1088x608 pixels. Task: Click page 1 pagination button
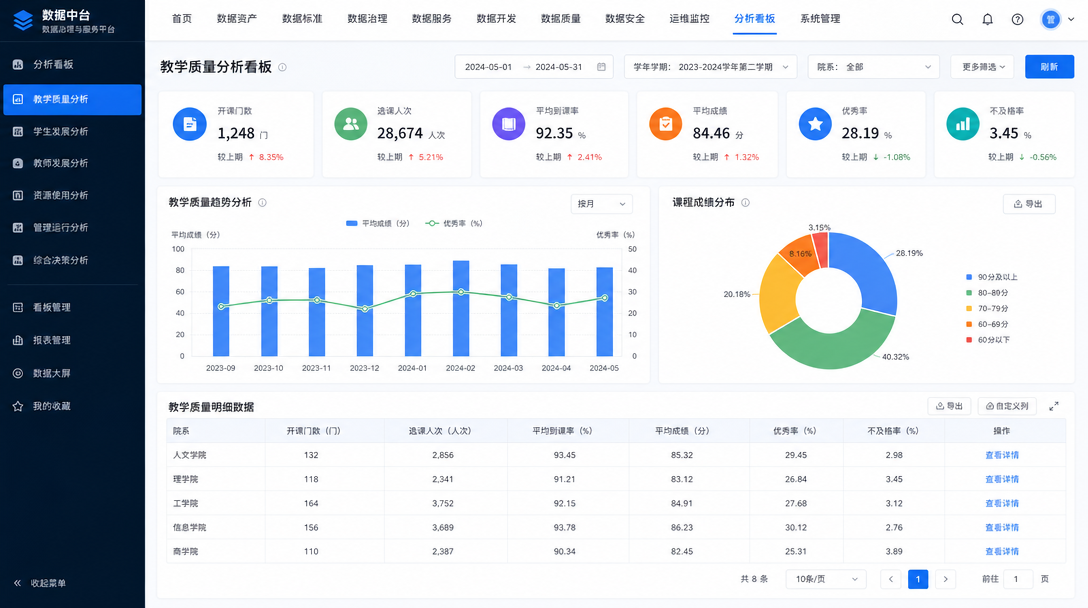point(918,579)
